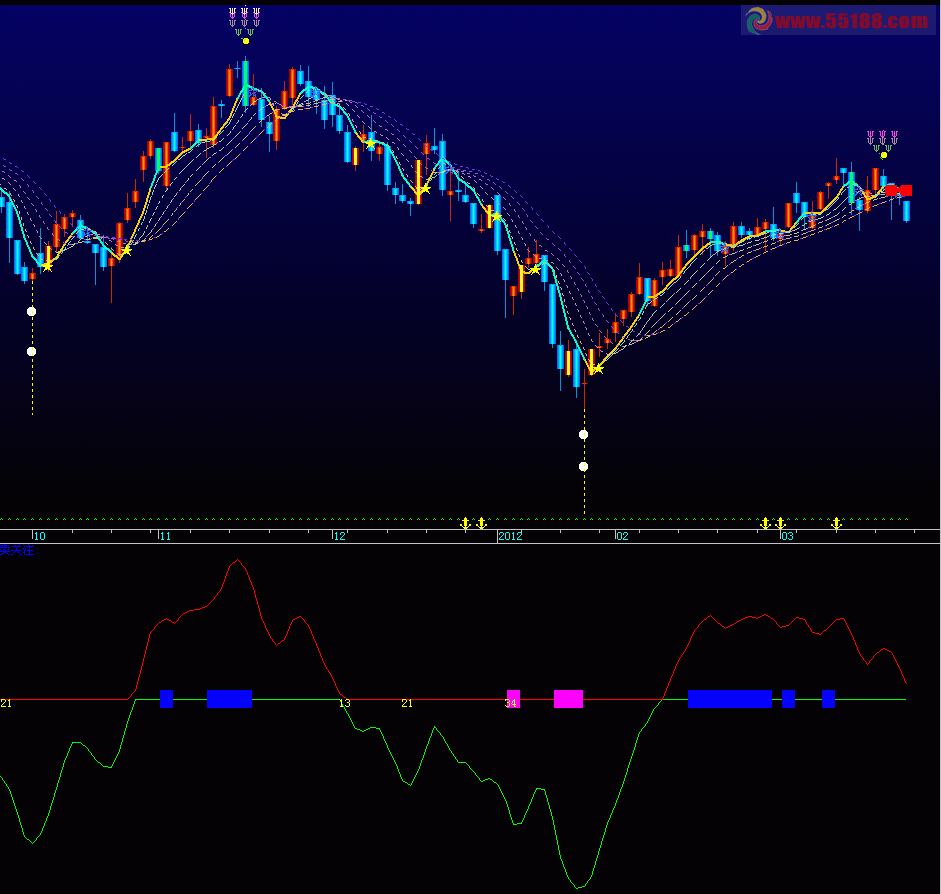The width and height of the screenshot is (941, 894).
Task: Click the number 34 on the narrow magenta bar
Action: point(511,704)
